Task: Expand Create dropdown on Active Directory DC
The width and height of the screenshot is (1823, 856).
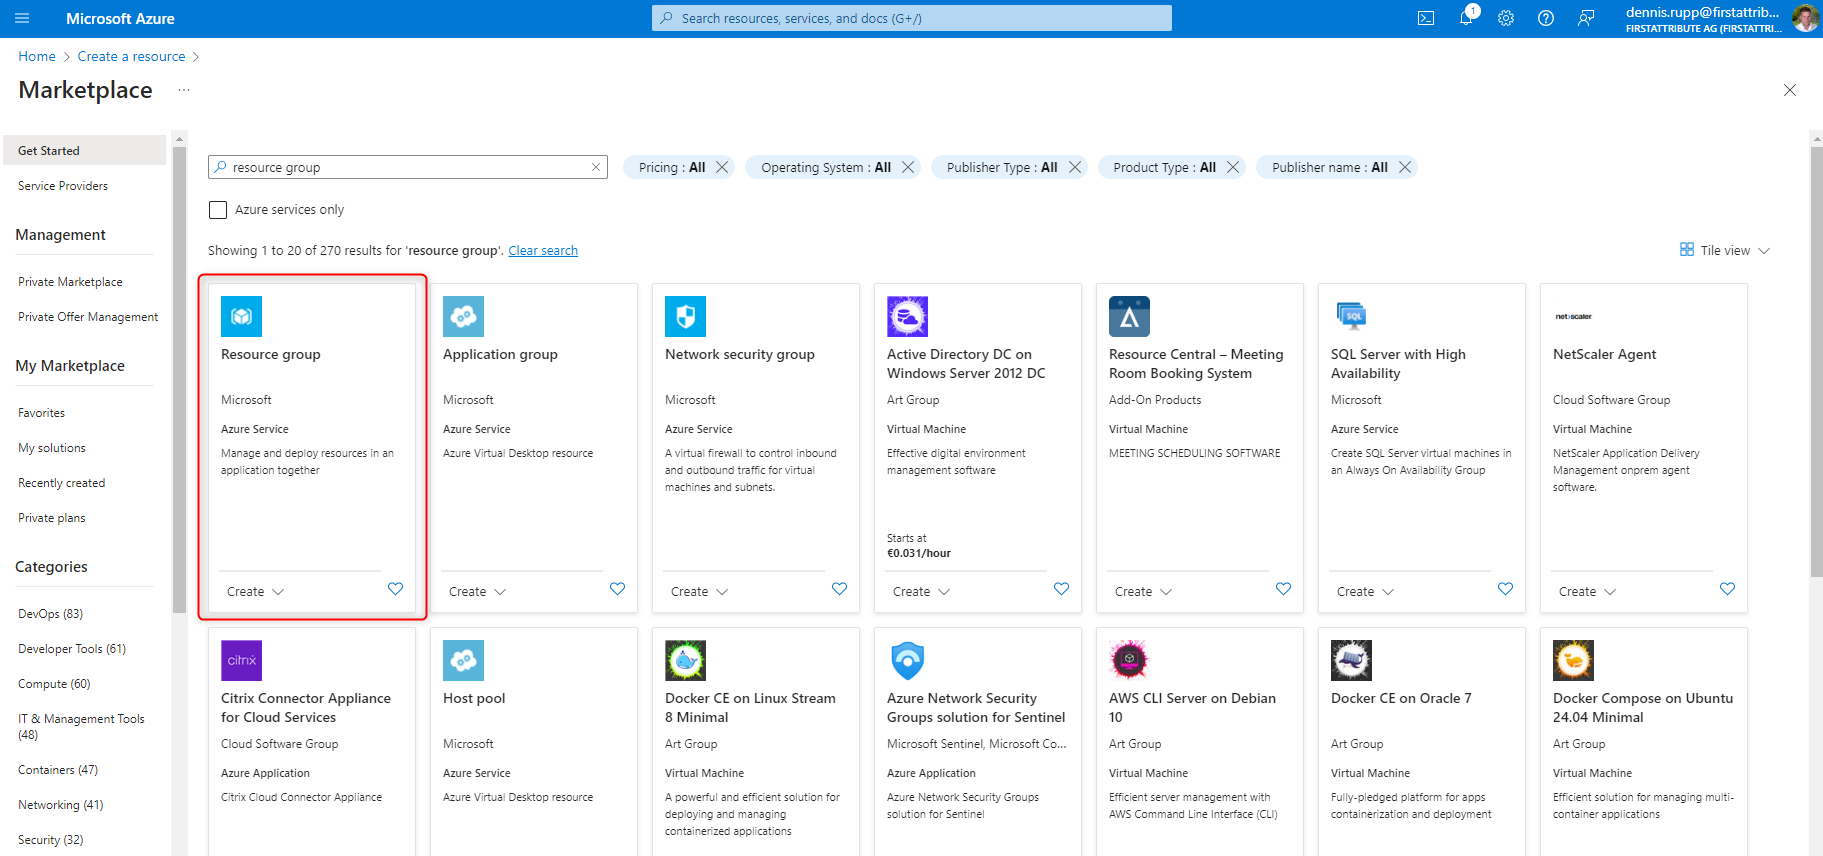Action: 921,592
